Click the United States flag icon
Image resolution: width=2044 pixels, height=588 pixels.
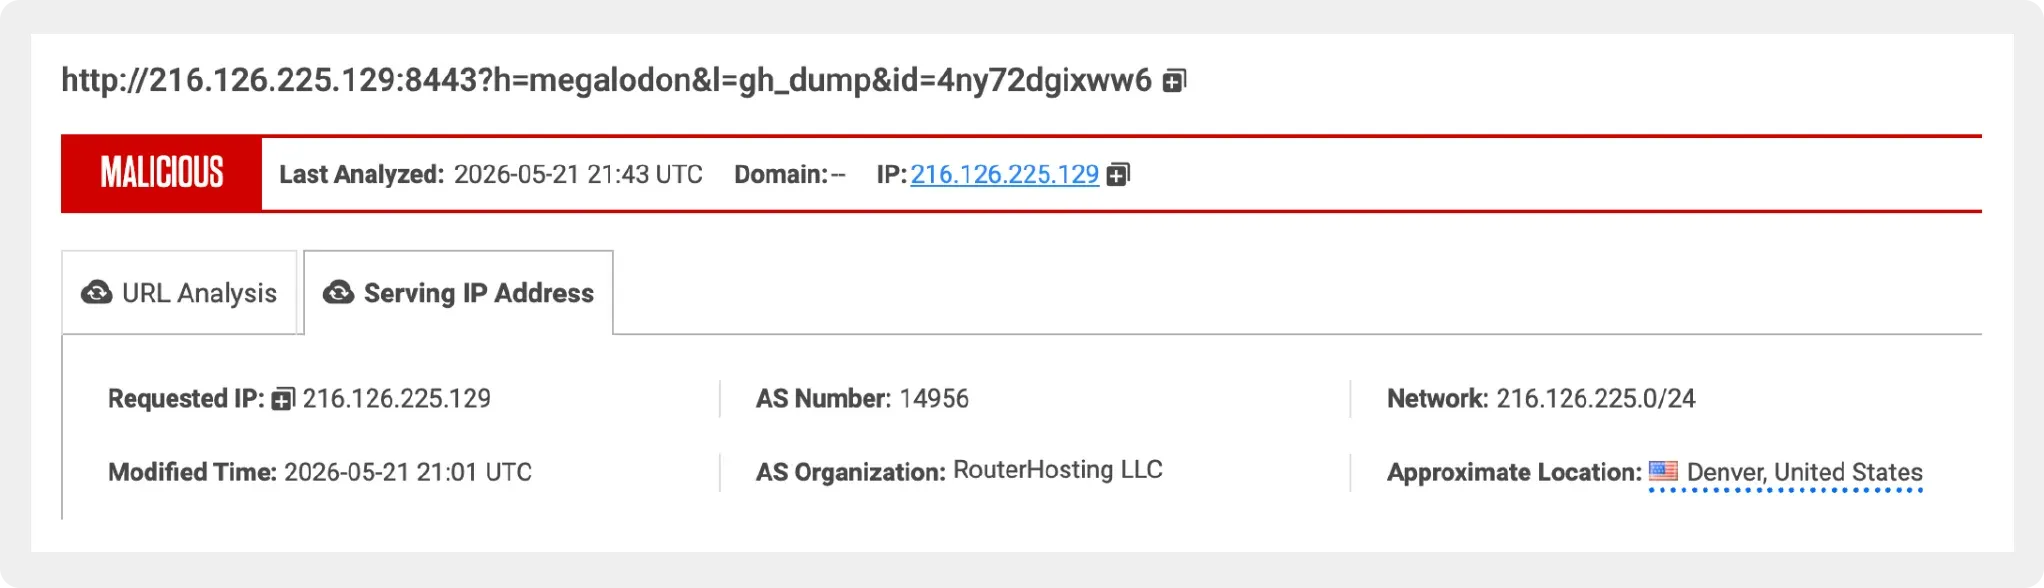(x=1663, y=470)
